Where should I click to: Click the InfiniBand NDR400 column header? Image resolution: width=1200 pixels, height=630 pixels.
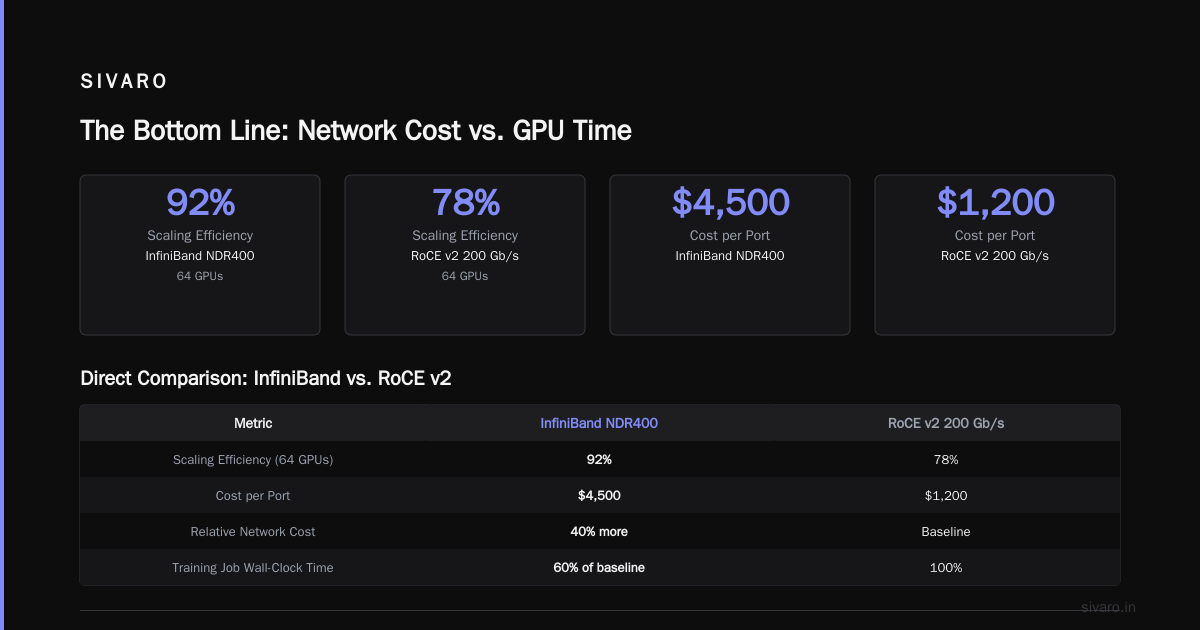coord(599,424)
